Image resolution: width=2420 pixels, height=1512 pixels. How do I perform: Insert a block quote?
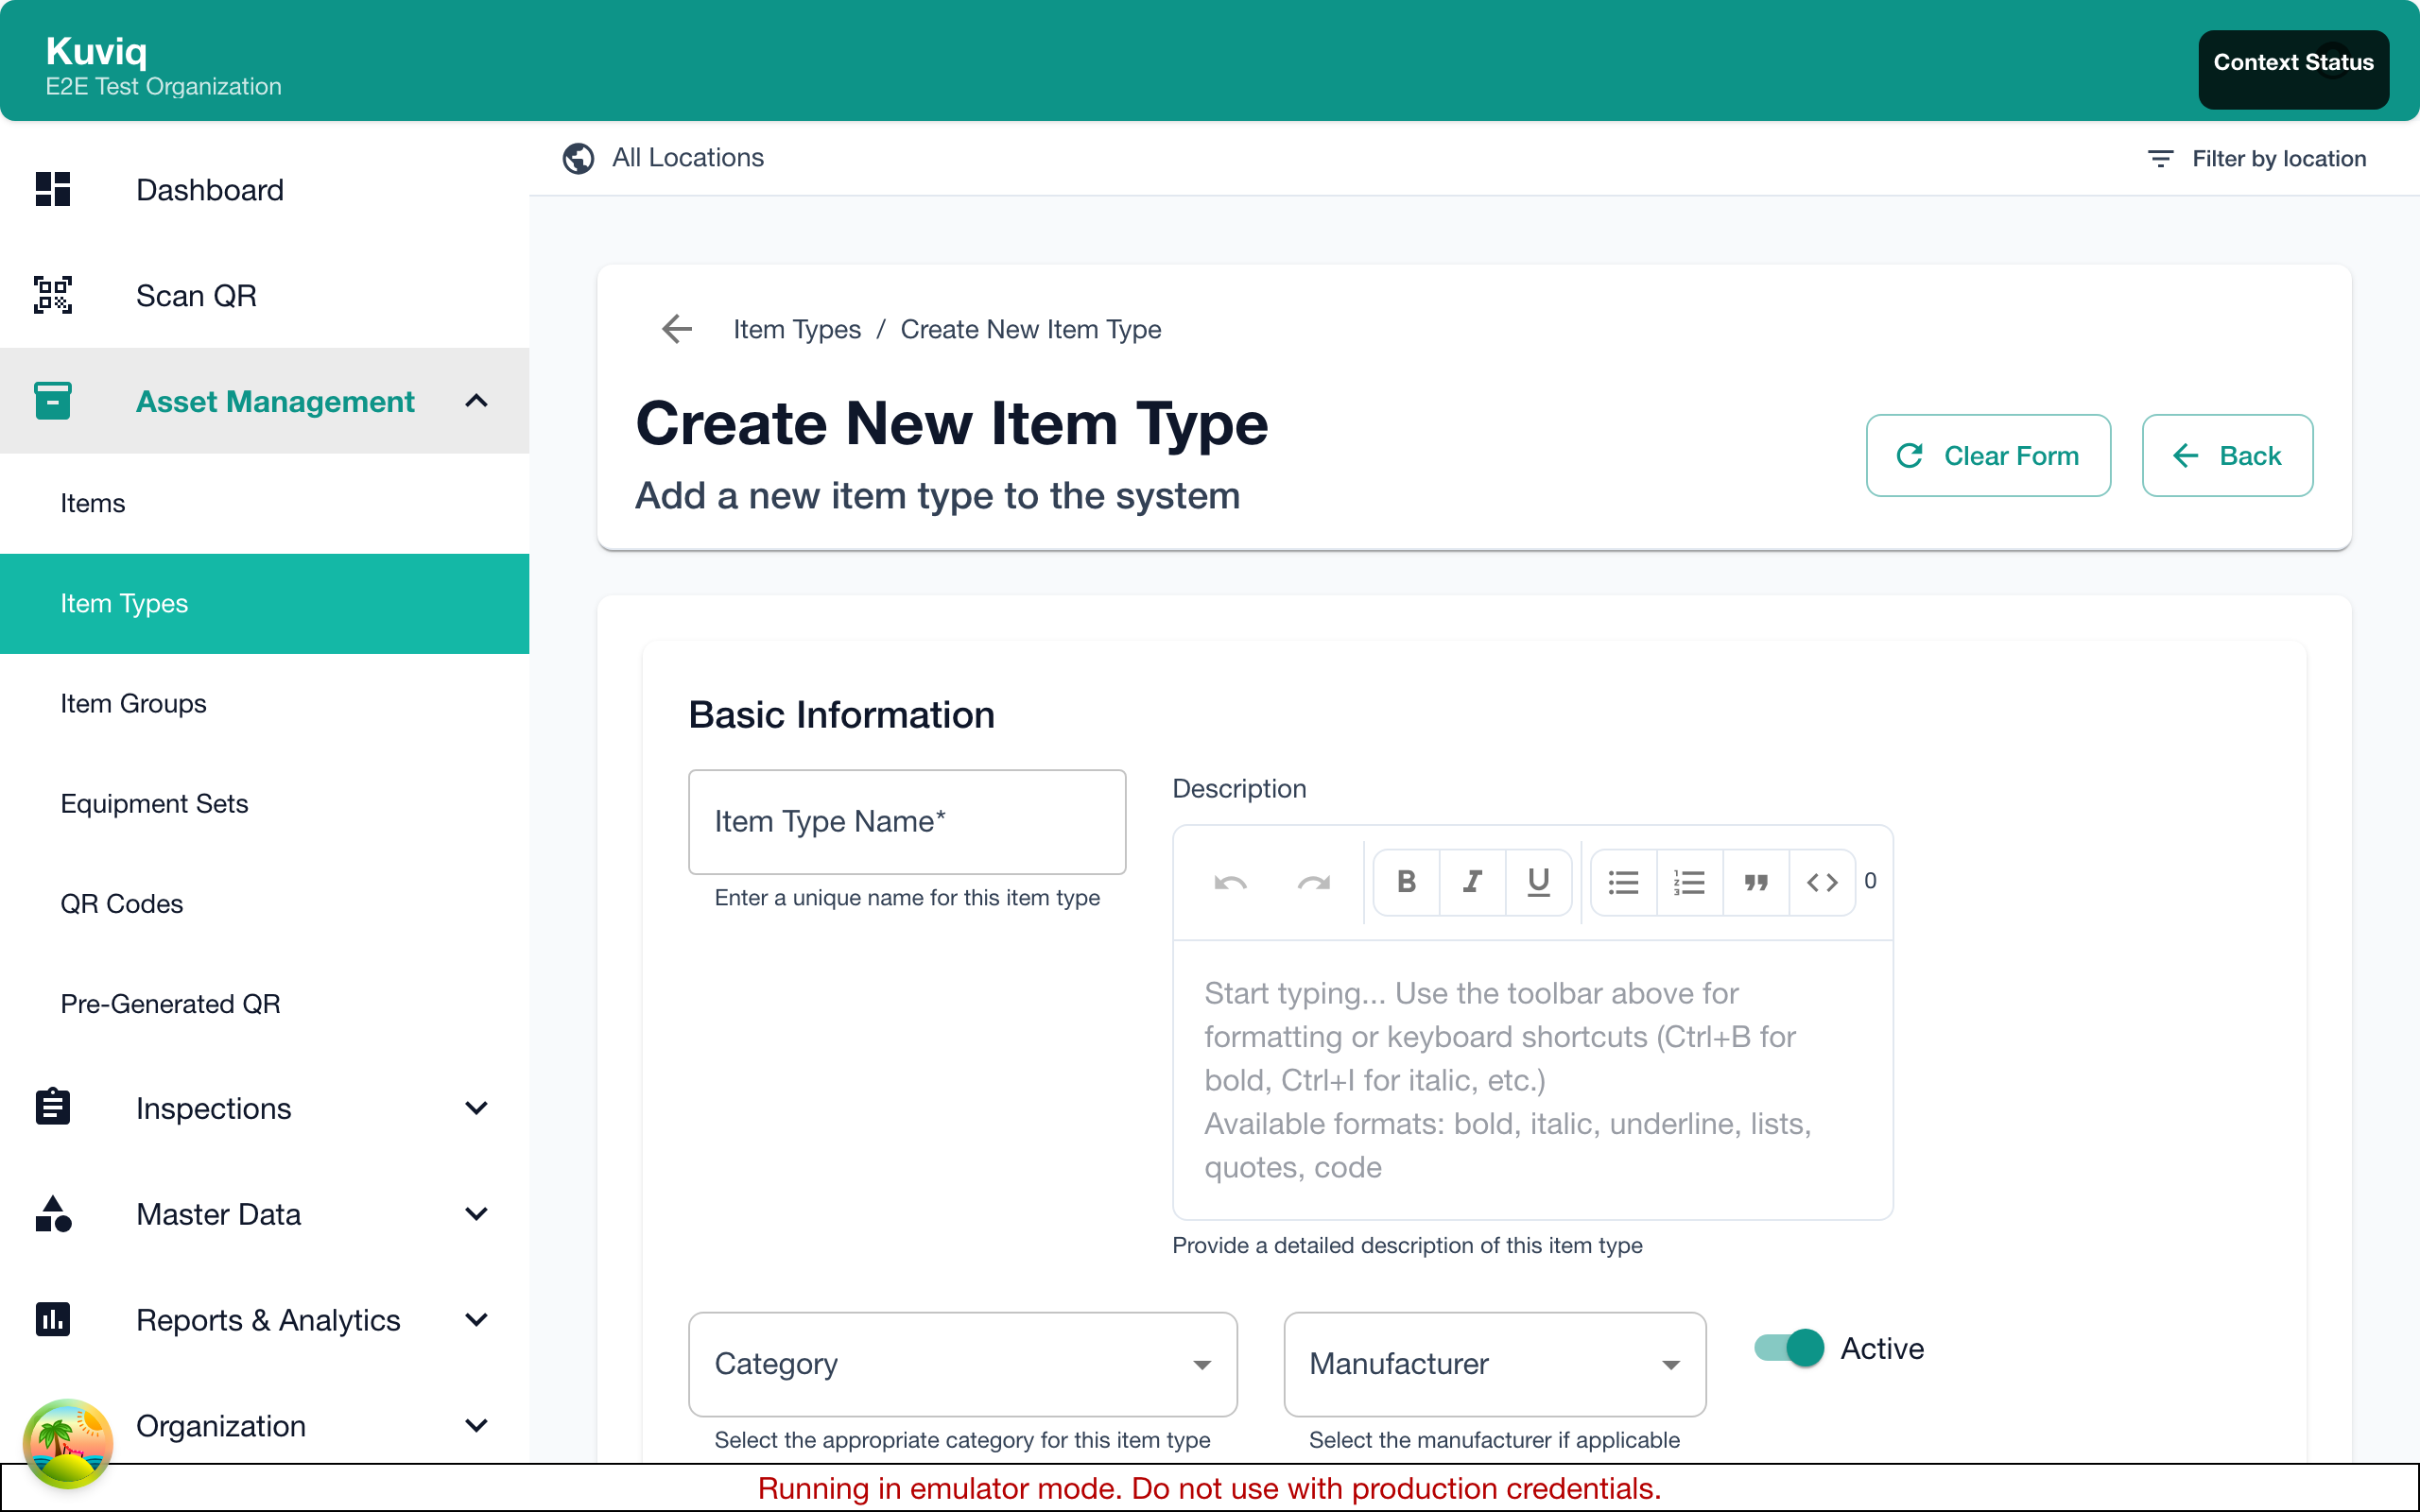pyautogui.click(x=1756, y=882)
